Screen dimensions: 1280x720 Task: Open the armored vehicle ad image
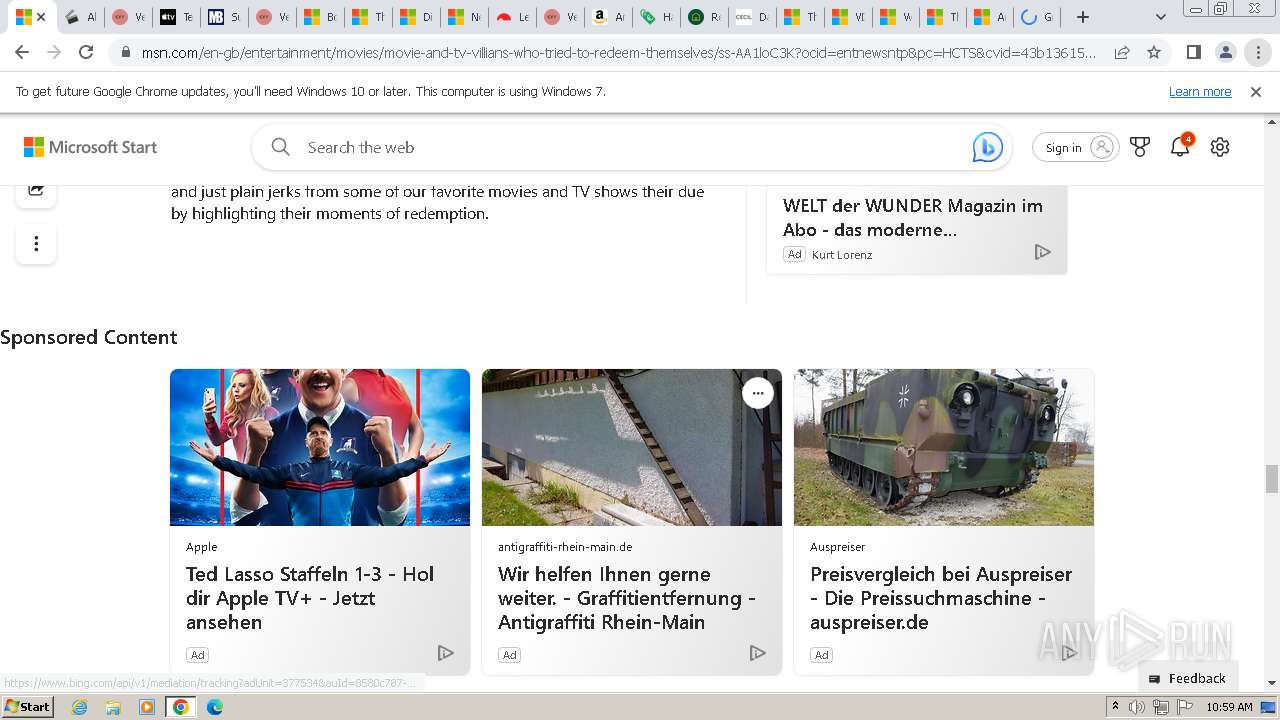click(x=944, y=447)
